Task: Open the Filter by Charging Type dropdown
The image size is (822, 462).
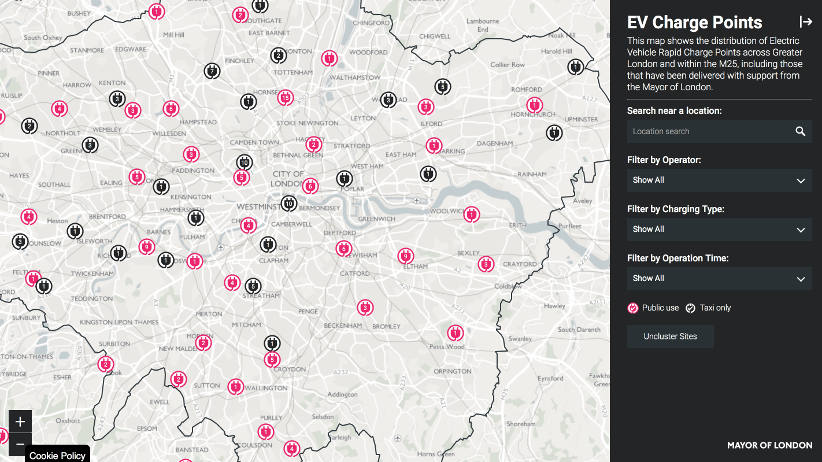Action: 718,230
